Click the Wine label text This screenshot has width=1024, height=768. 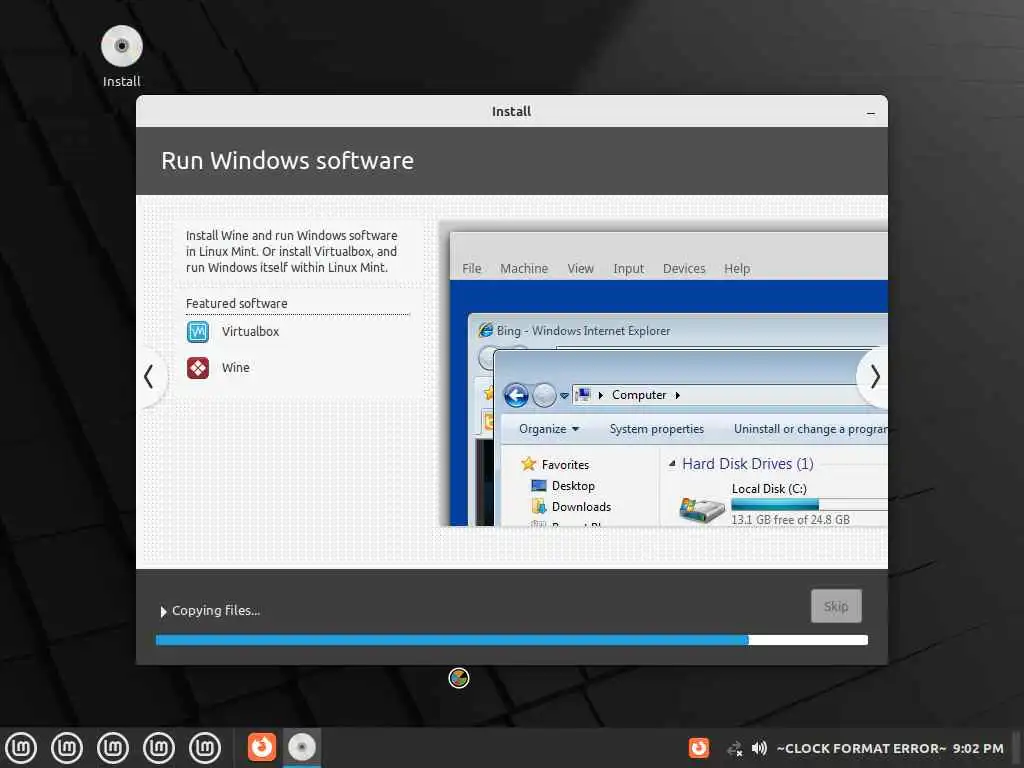coord(236,368)
